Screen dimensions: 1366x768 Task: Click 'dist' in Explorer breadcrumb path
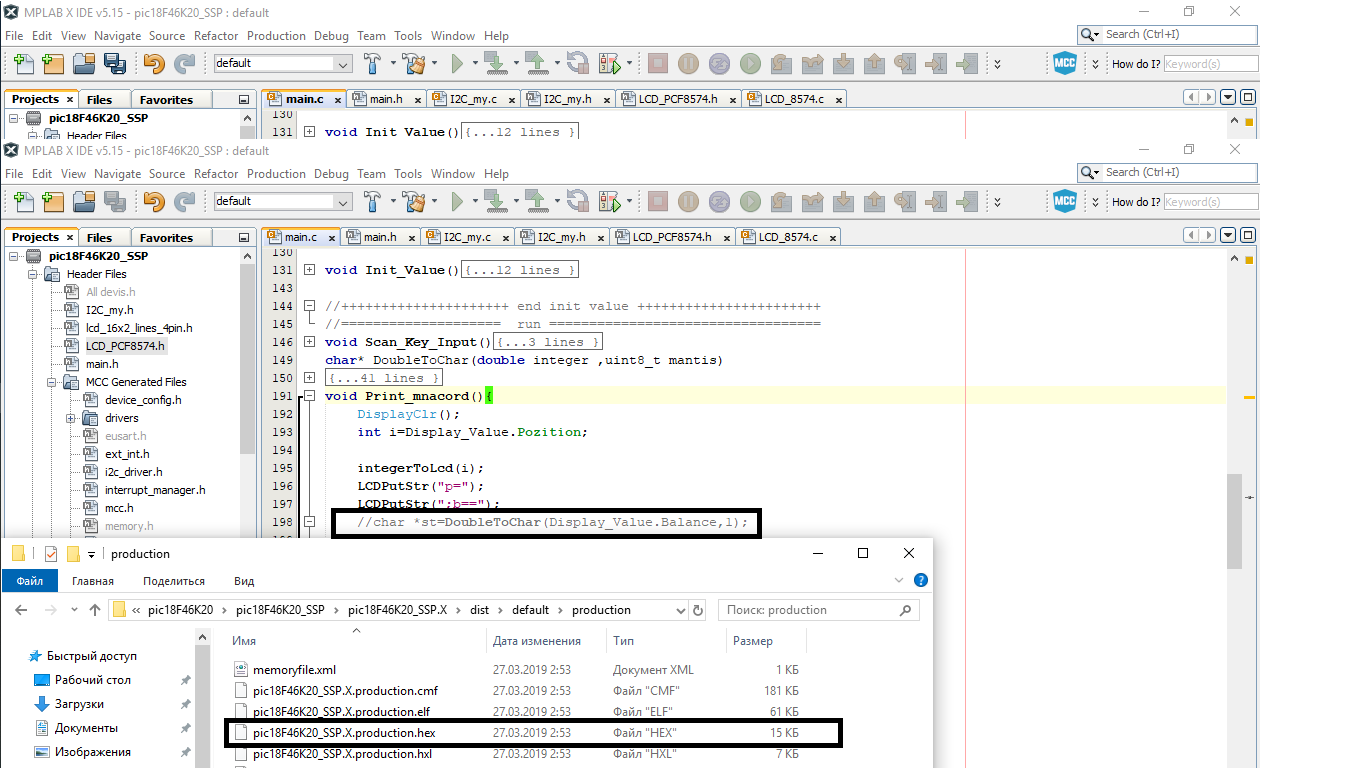480,610
